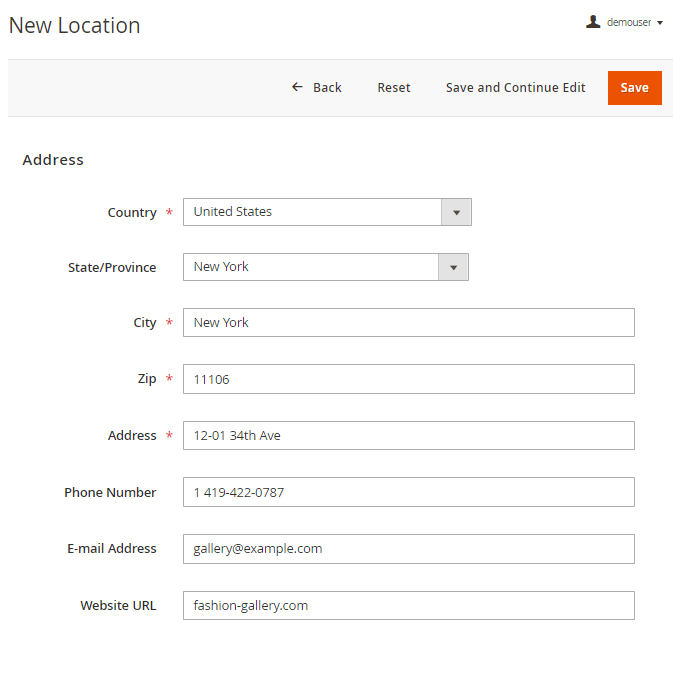Click the State/Province field label
Viewport: 684px width, 676px height.
tap(112, 268)
